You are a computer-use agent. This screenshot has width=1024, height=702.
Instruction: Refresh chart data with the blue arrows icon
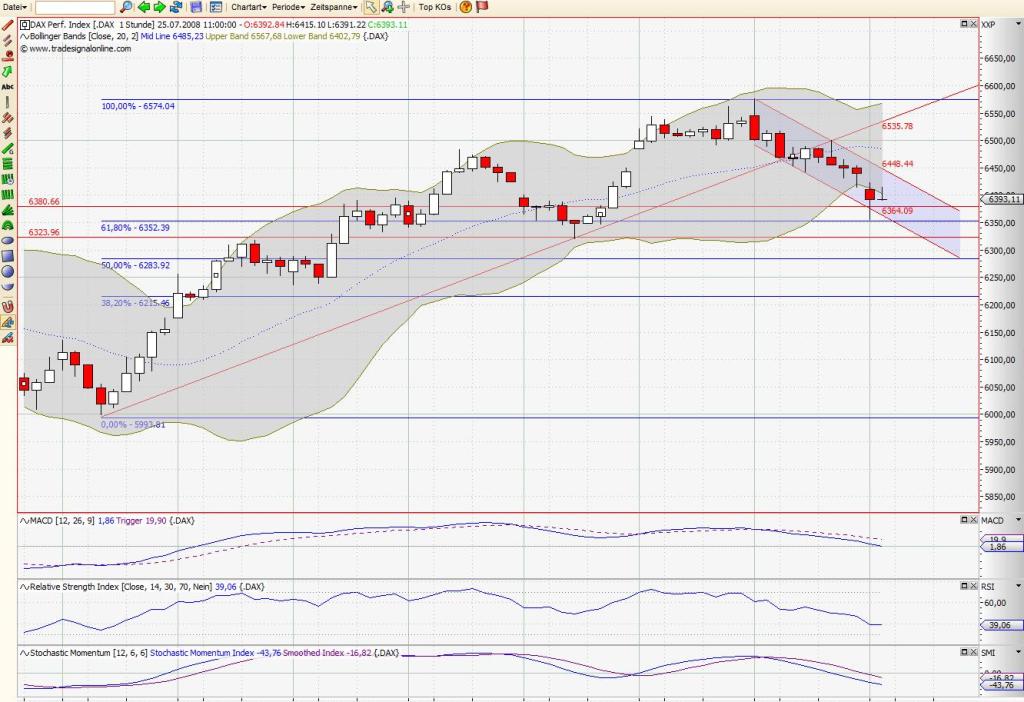click(x=176, y=7)
